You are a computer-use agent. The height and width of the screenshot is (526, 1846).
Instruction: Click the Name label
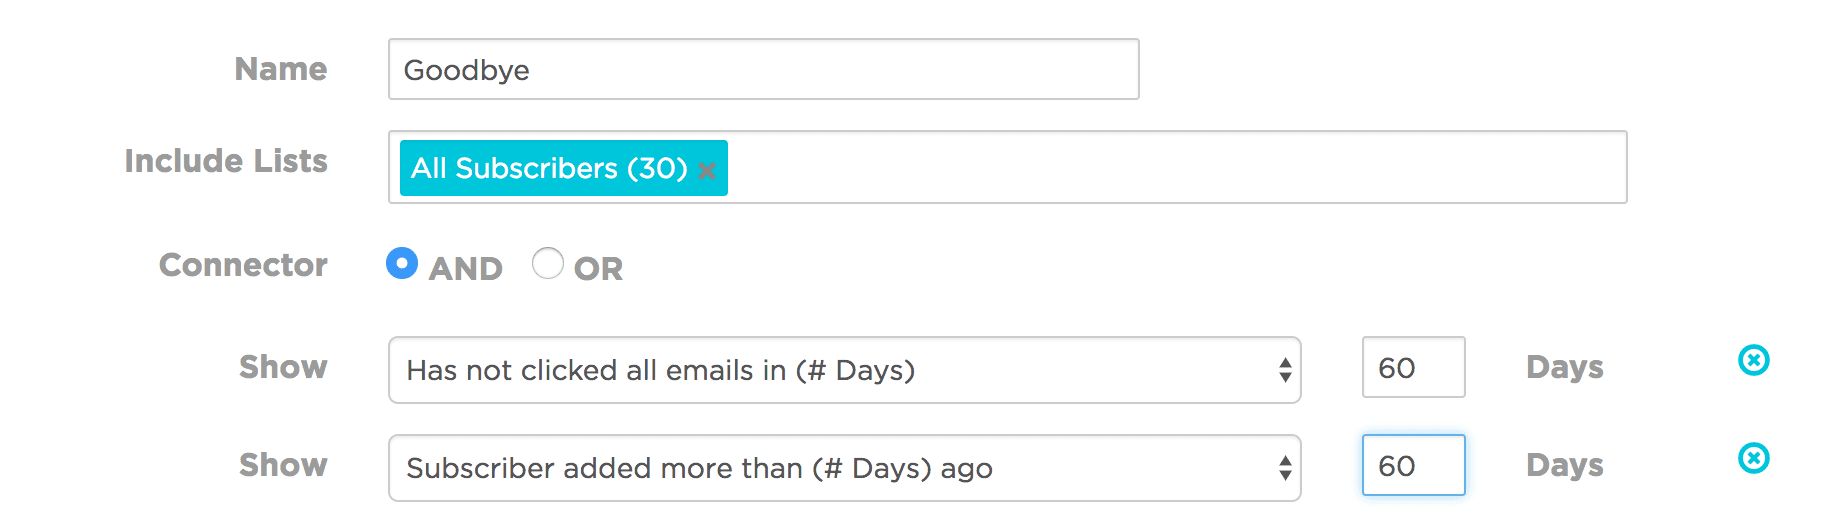281,69
